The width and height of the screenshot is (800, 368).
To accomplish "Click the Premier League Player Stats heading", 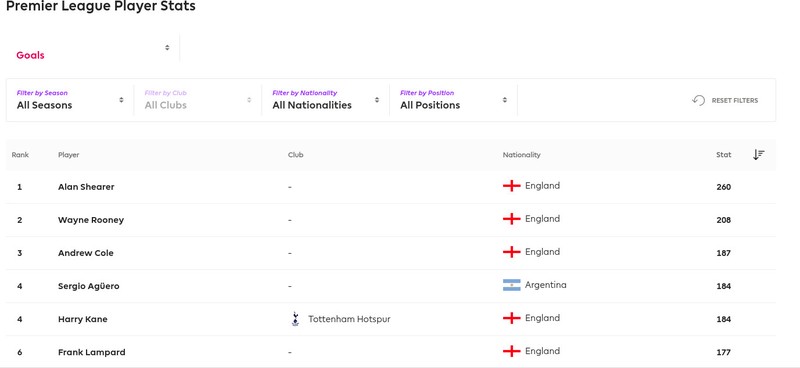I will [x=101, y=7].
